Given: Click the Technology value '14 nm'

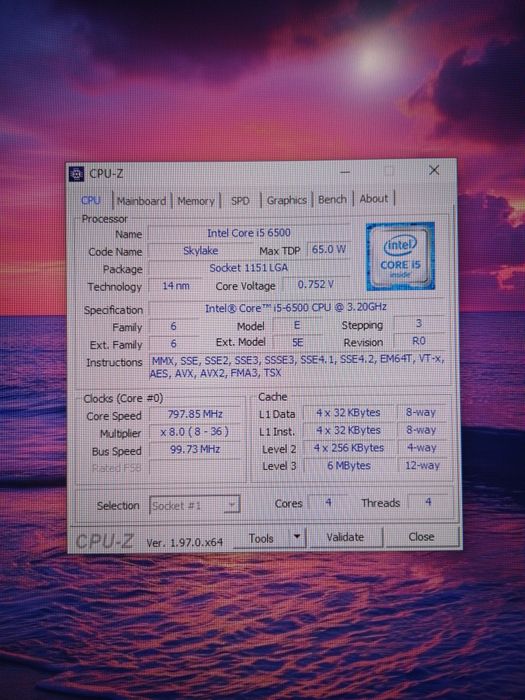Looking at the screenshot, I should point(175,286).
